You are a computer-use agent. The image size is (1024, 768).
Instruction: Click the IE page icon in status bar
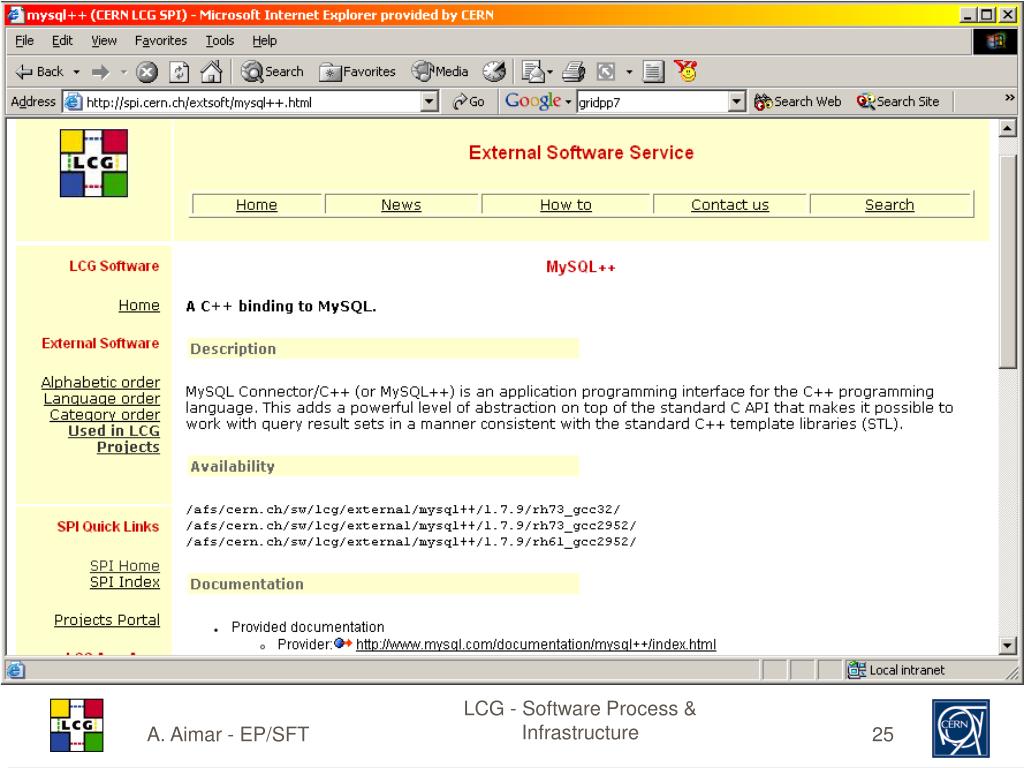point(16,671)
